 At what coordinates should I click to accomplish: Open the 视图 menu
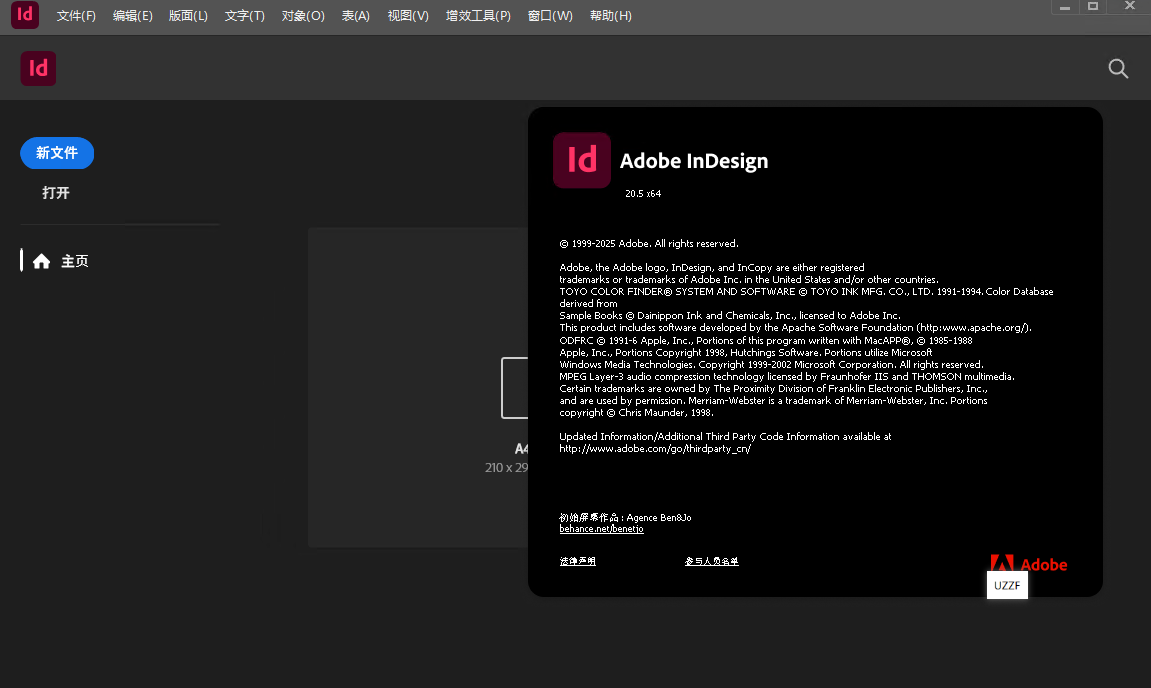point(407,15)
